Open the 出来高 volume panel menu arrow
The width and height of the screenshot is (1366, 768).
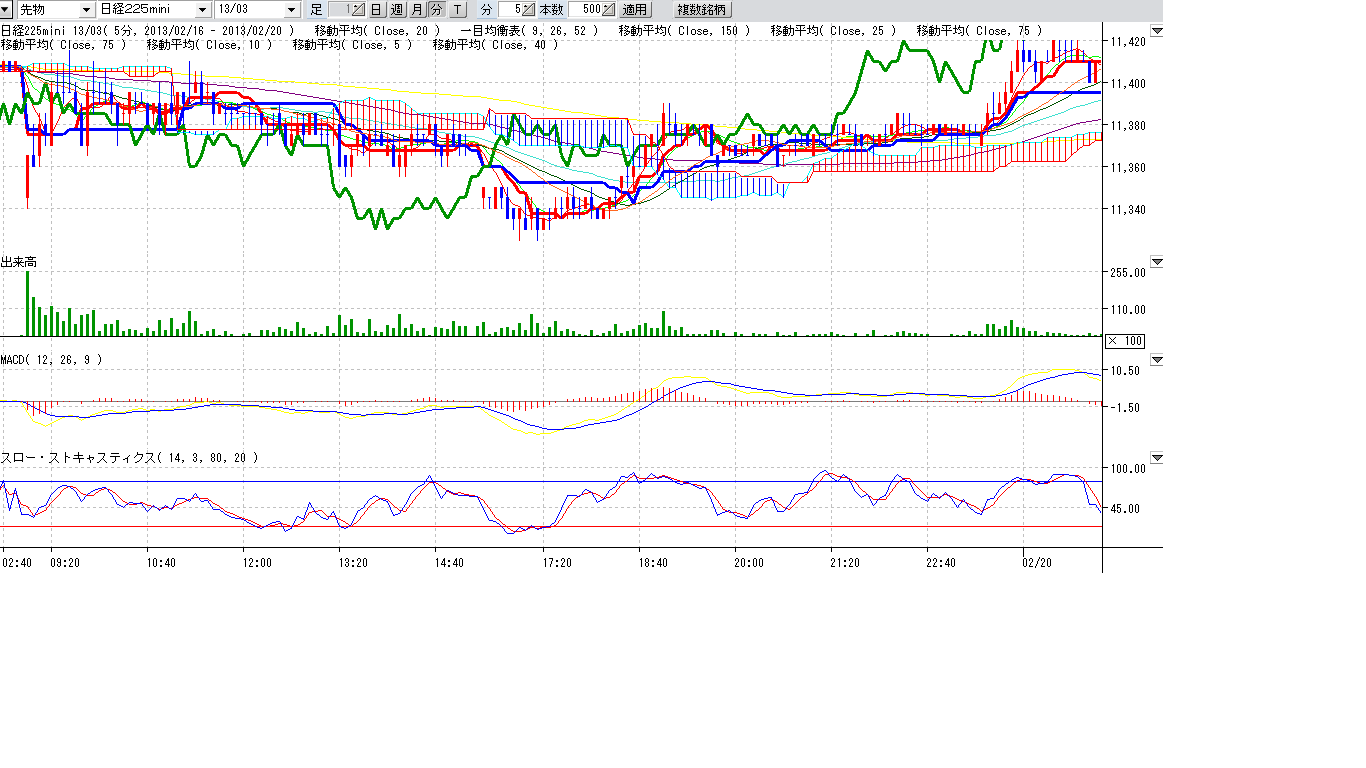click(1157, 262)
